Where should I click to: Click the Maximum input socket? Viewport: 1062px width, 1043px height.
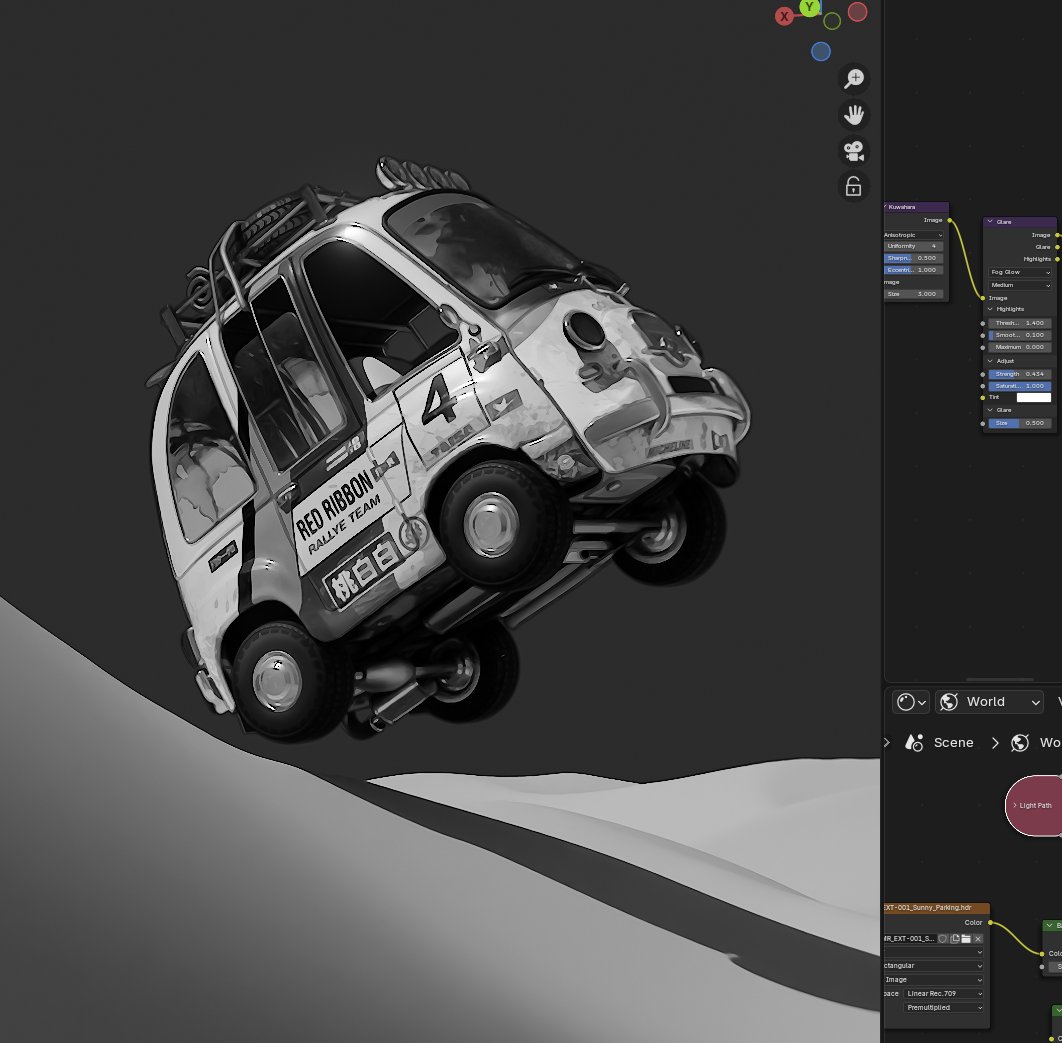(x=983, y=347)
